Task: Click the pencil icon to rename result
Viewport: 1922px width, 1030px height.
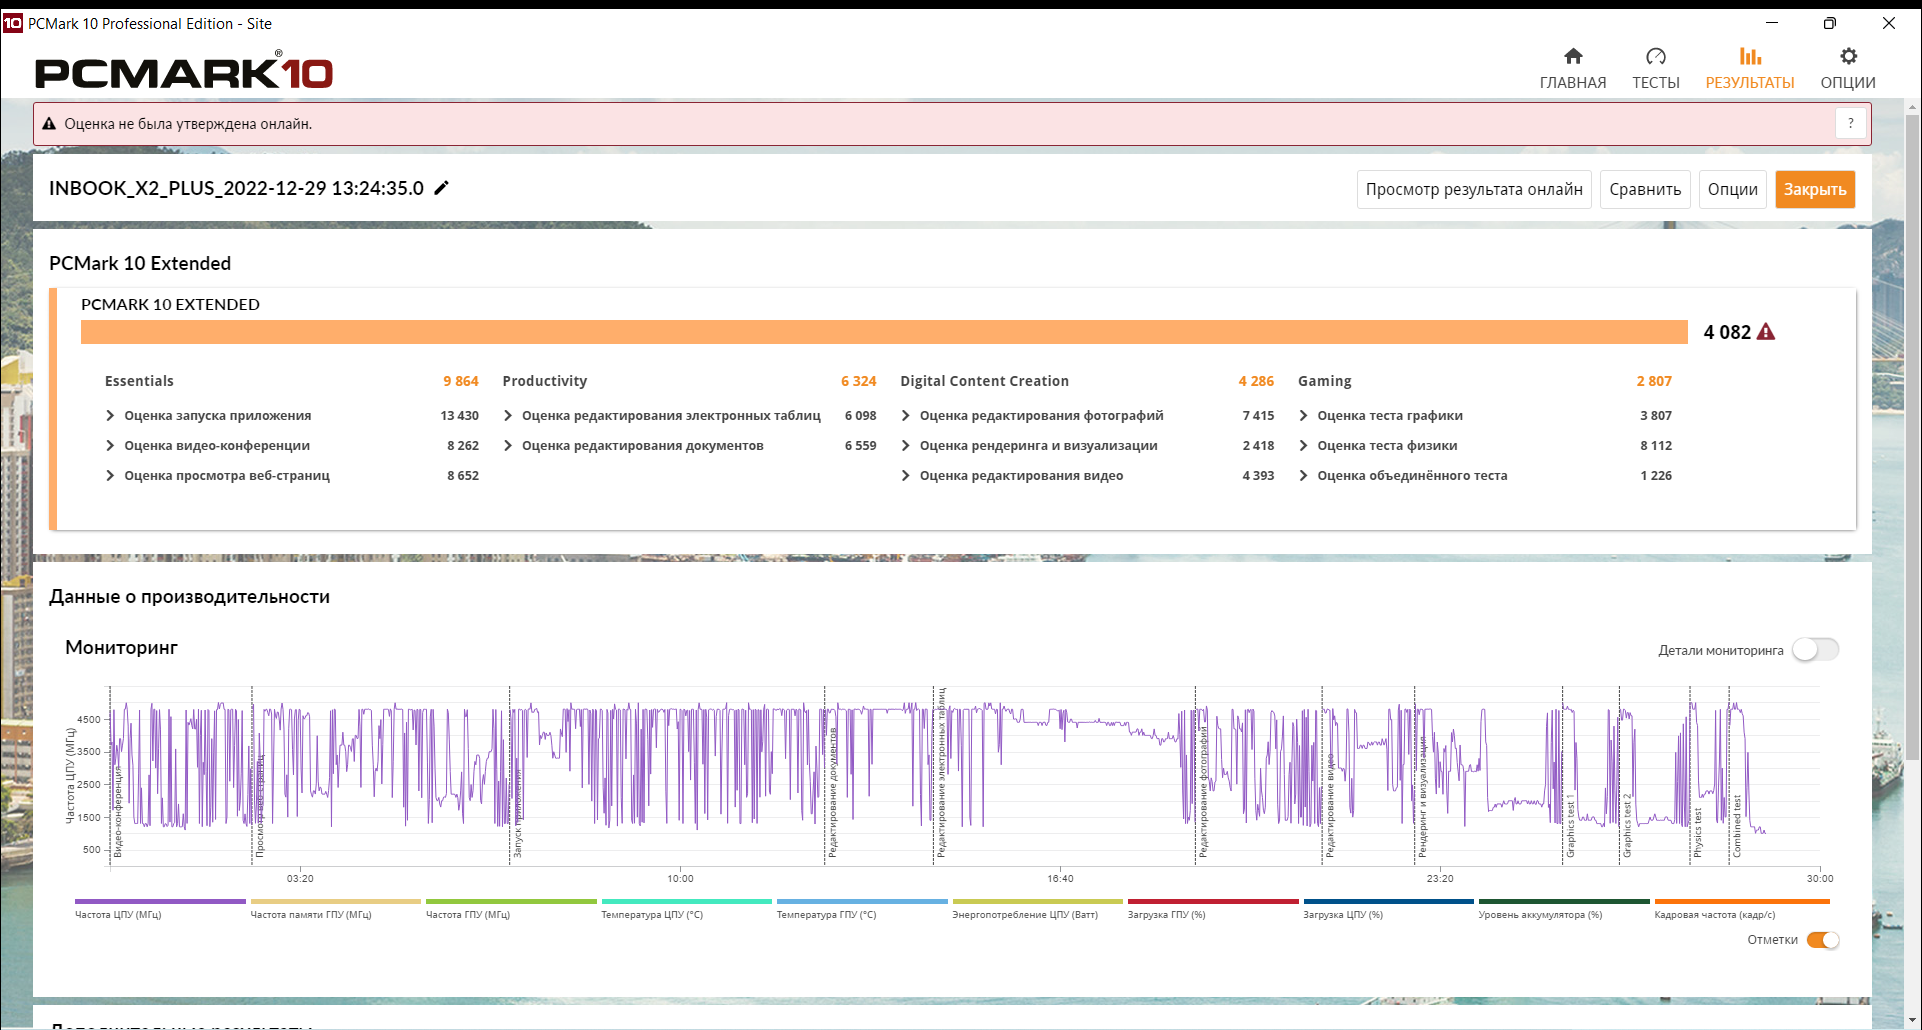Action: (441, 187)
